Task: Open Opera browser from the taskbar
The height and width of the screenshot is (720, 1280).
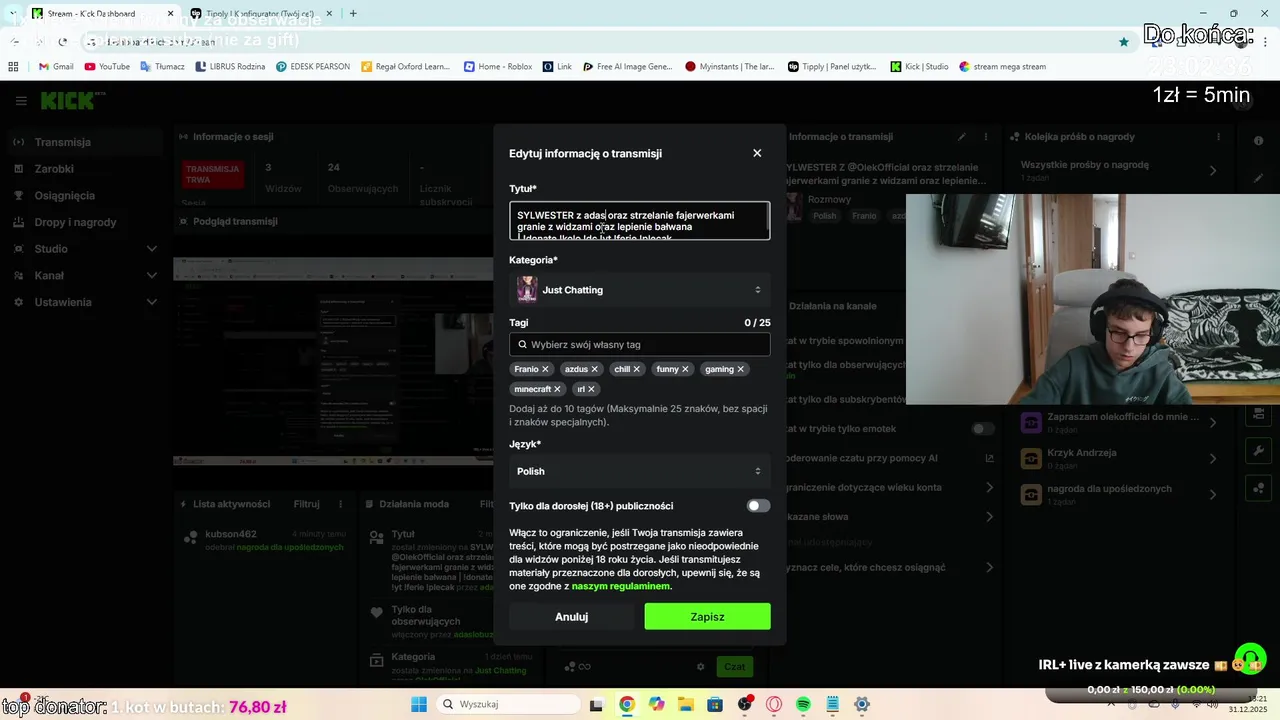Action: (774, 704)
